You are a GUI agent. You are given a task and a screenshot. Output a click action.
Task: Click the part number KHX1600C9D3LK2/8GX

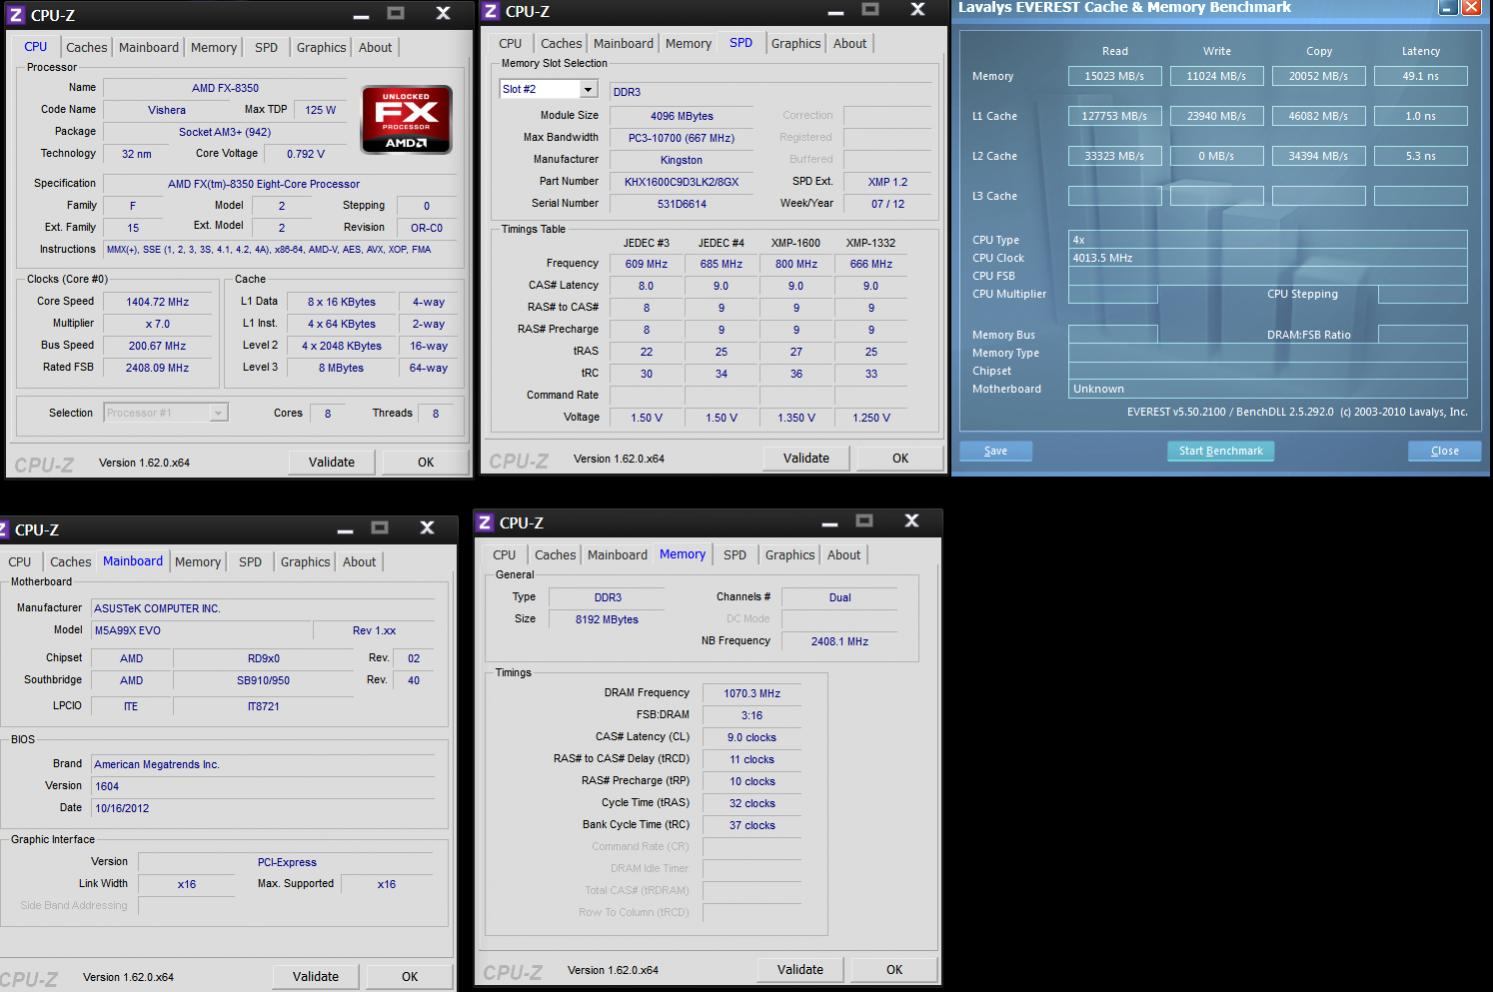click(x=681, y=182)
